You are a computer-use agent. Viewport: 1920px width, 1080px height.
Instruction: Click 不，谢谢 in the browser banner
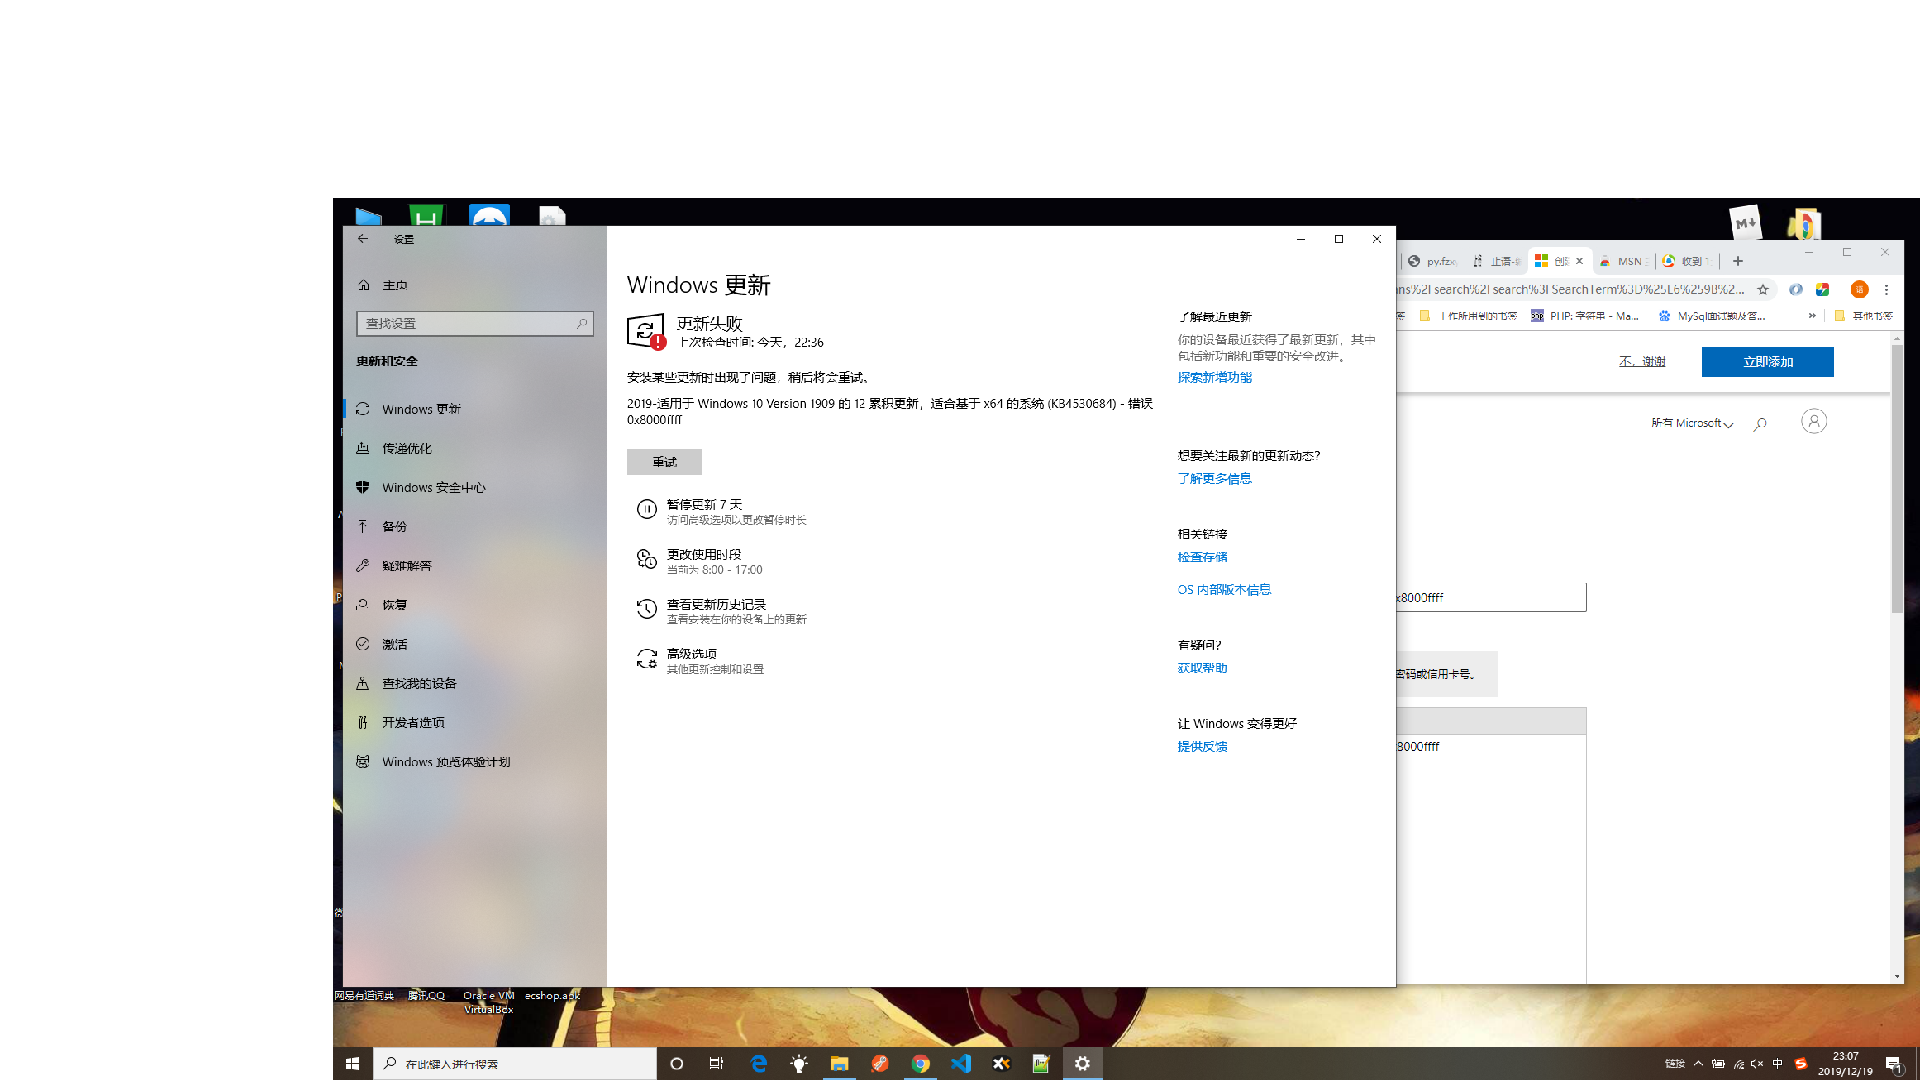pos(1642,361)
